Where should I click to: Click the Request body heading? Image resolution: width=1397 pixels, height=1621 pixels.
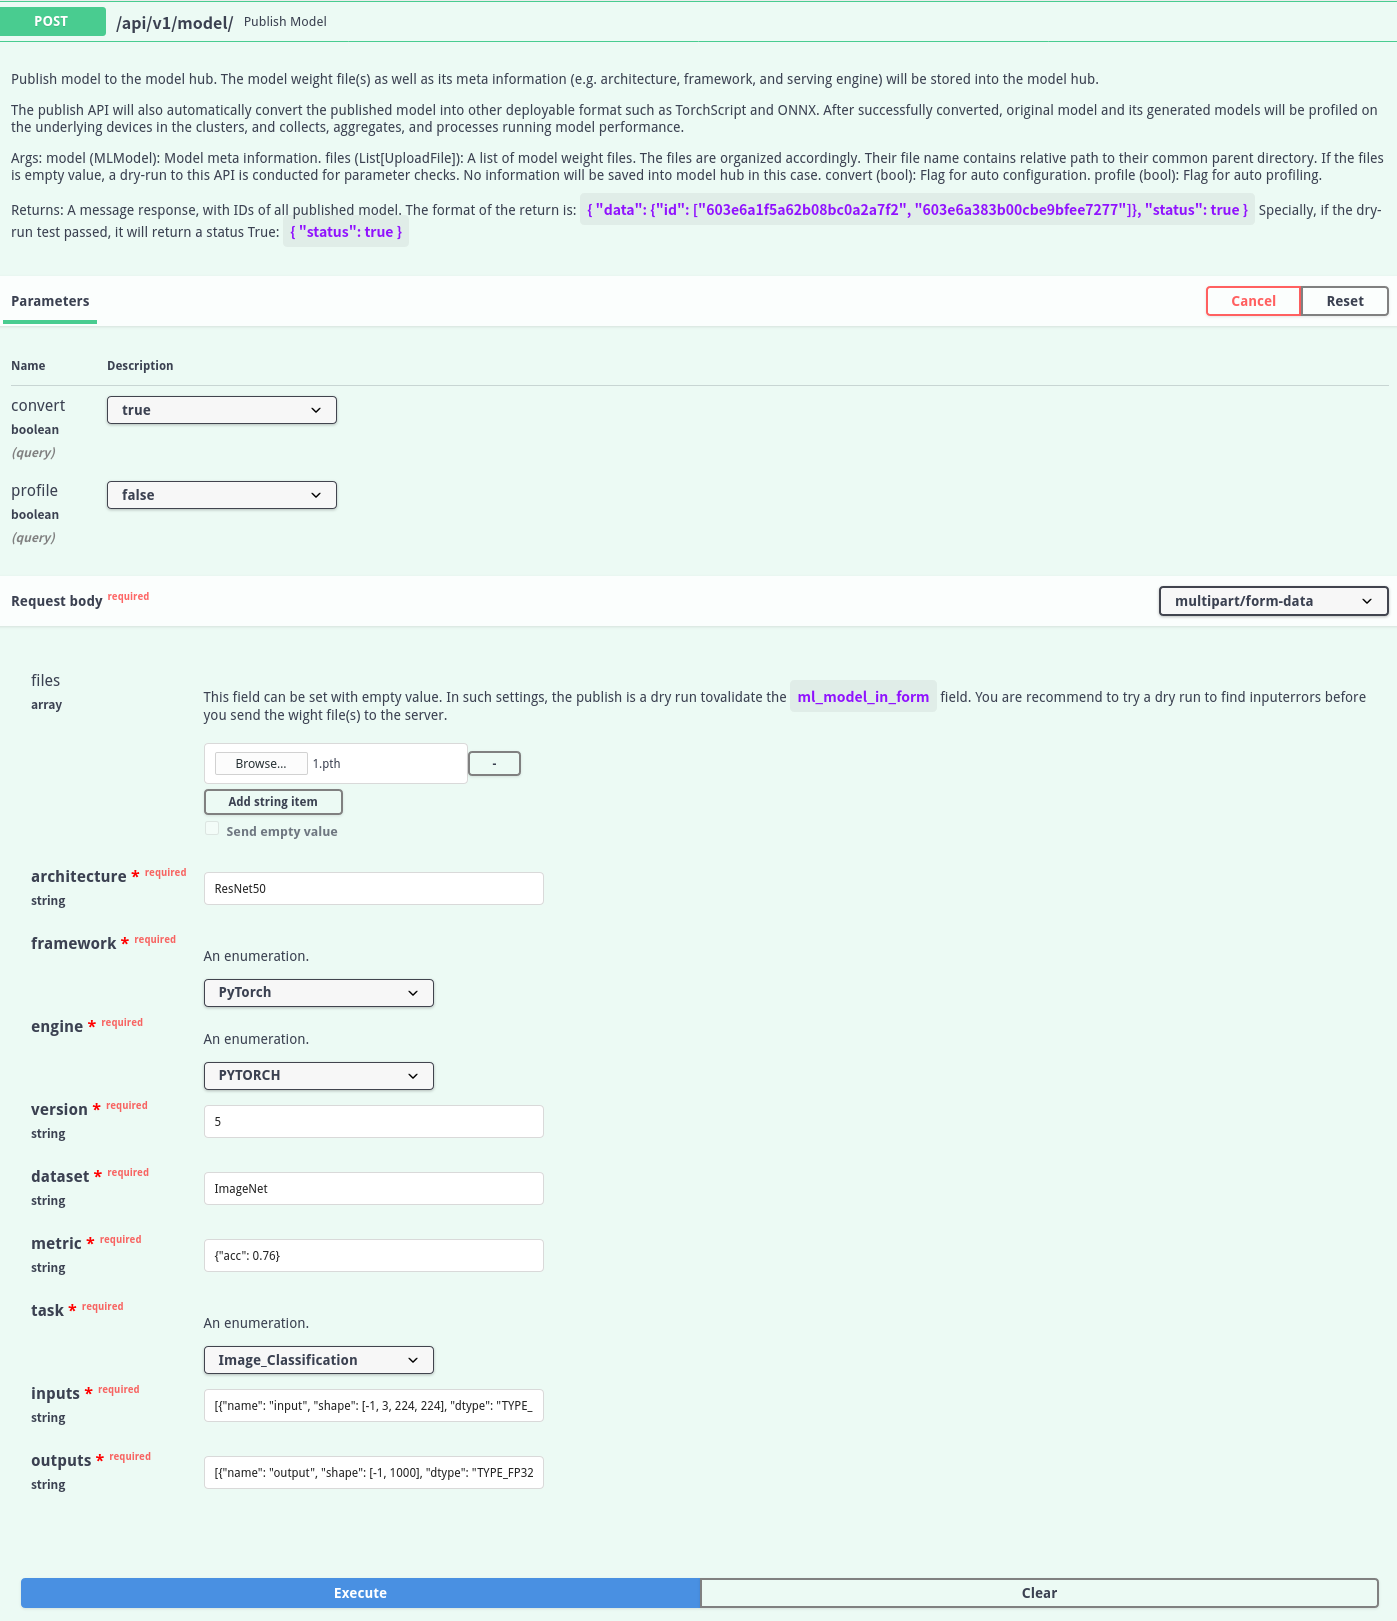[57, 601]
